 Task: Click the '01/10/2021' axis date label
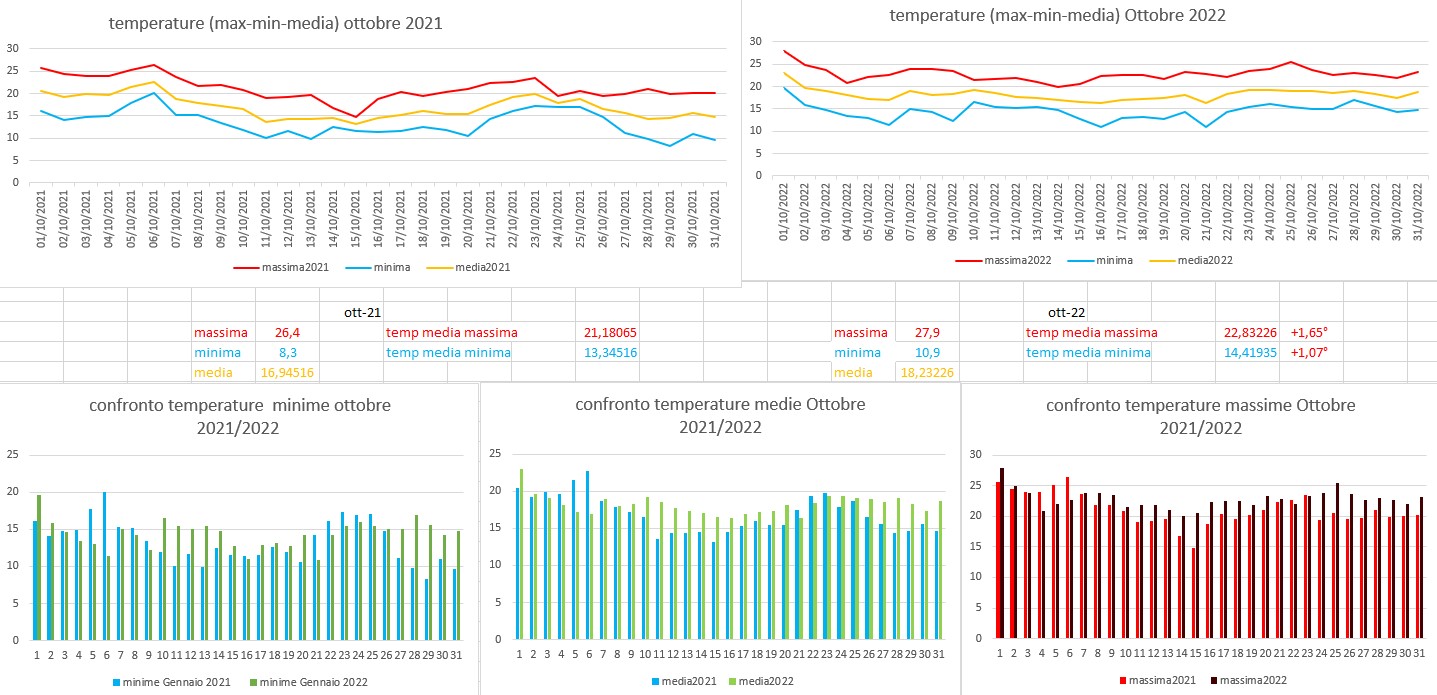(x=42, y=218)
